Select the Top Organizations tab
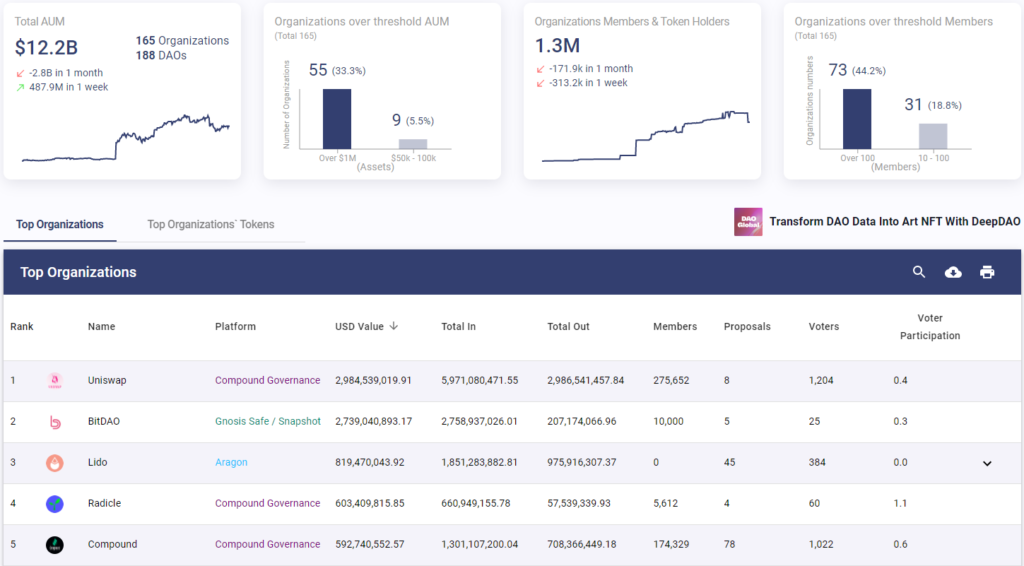This screenshot has height=566, width=1024. (x=60, y=224)
